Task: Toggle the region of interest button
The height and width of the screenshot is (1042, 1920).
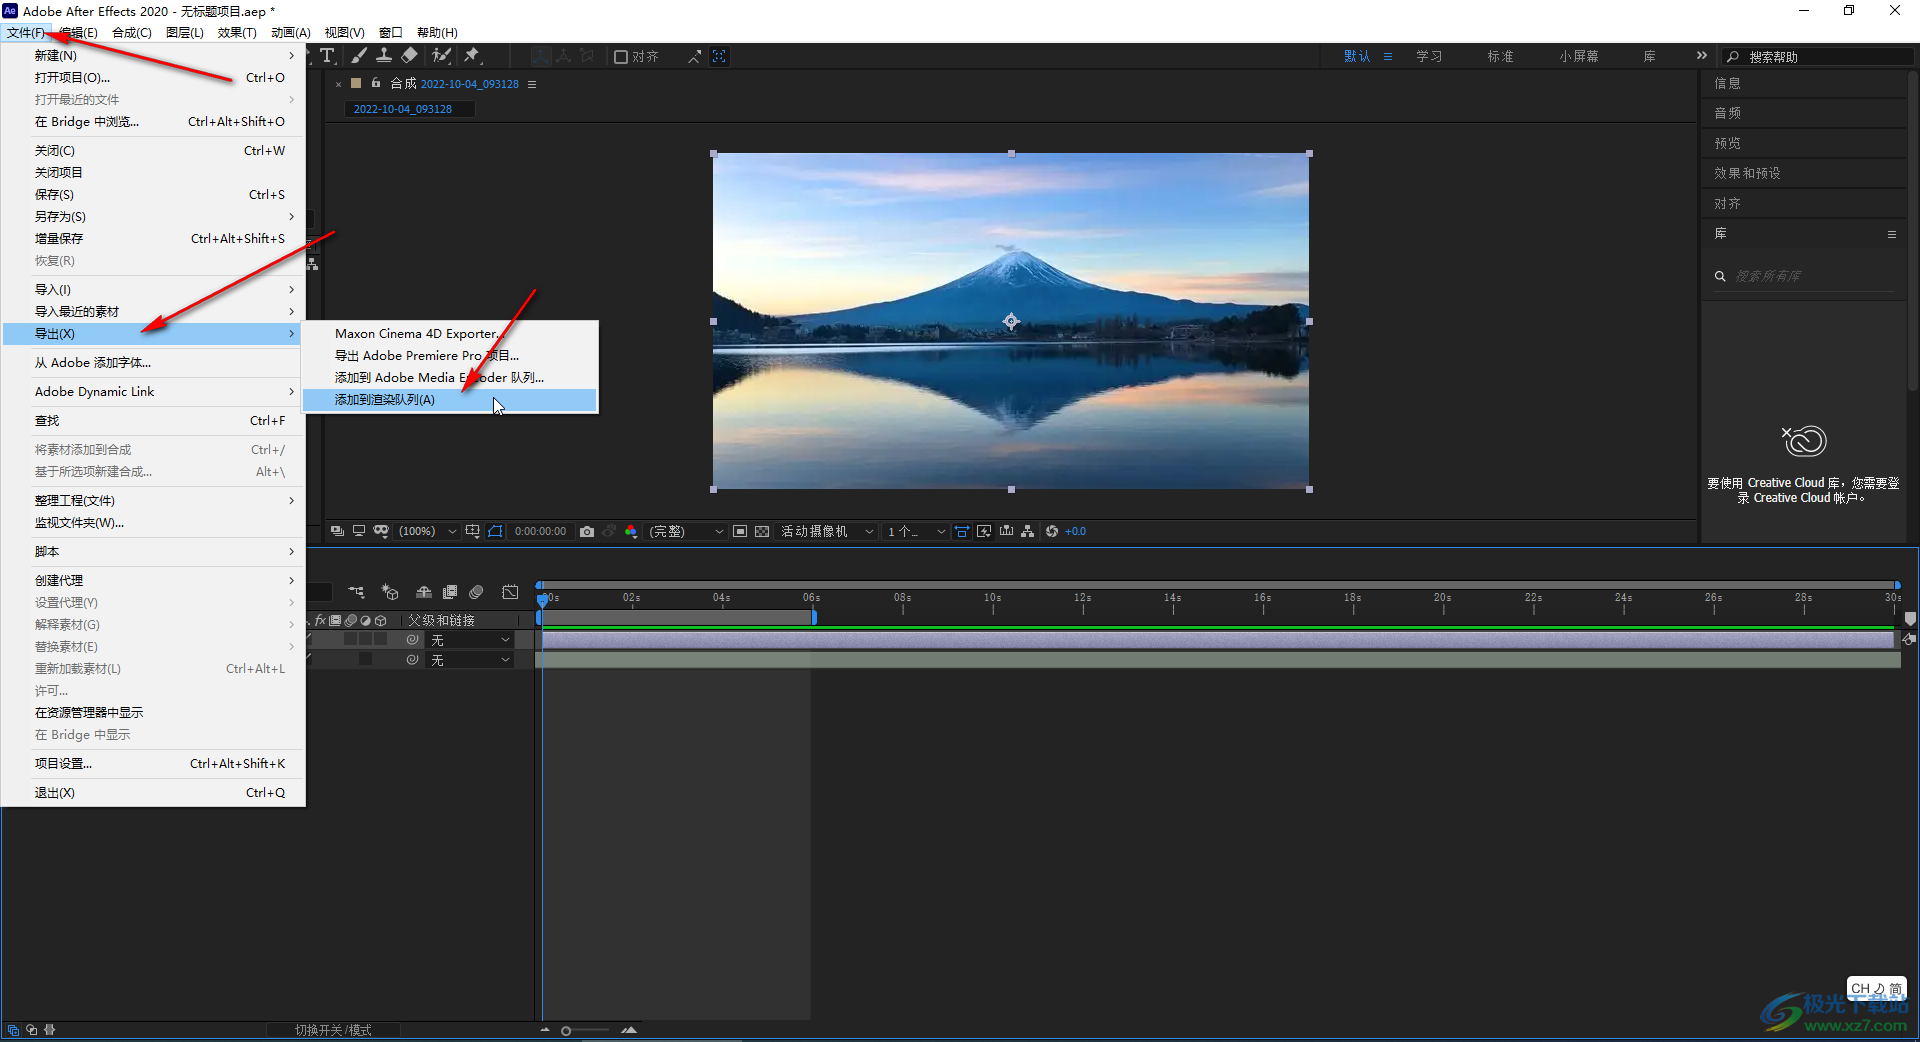Action: point(740,531)
